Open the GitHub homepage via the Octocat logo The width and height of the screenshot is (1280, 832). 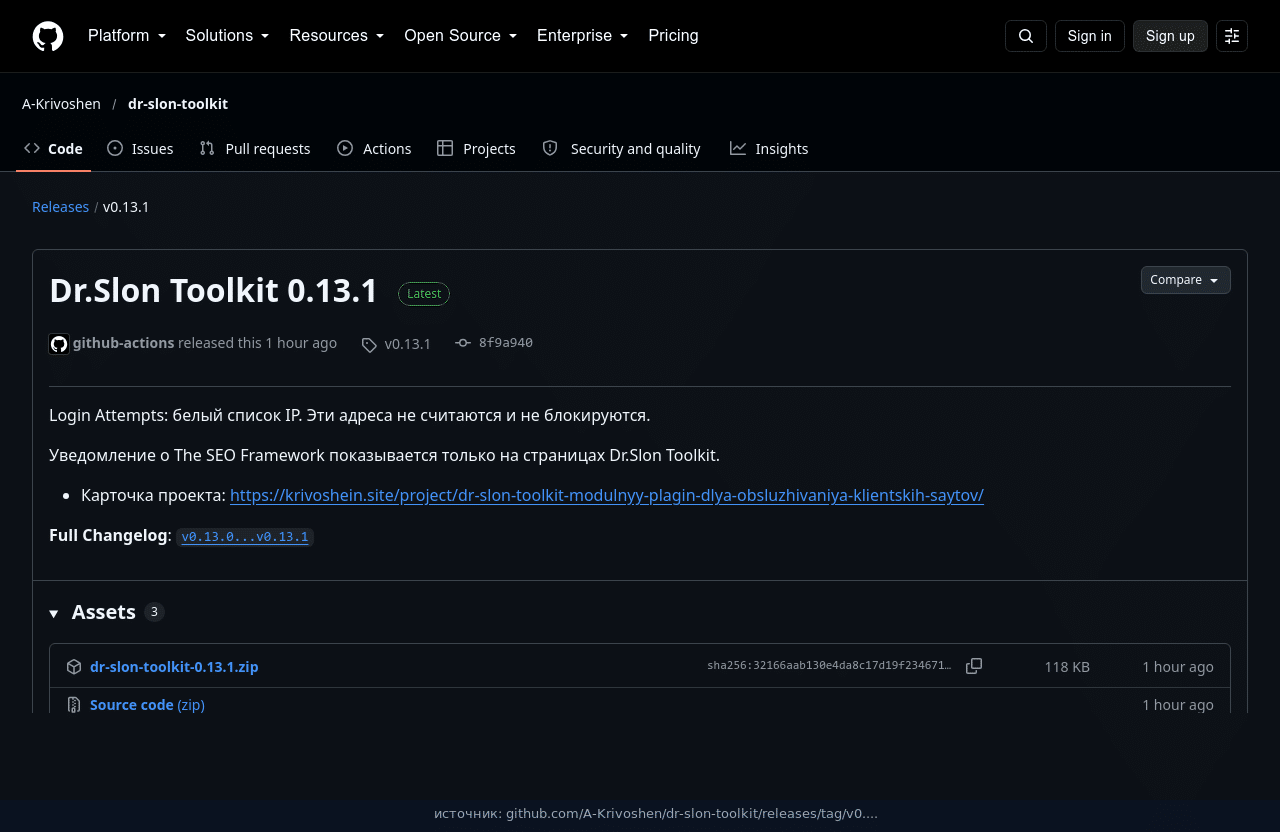48,36
